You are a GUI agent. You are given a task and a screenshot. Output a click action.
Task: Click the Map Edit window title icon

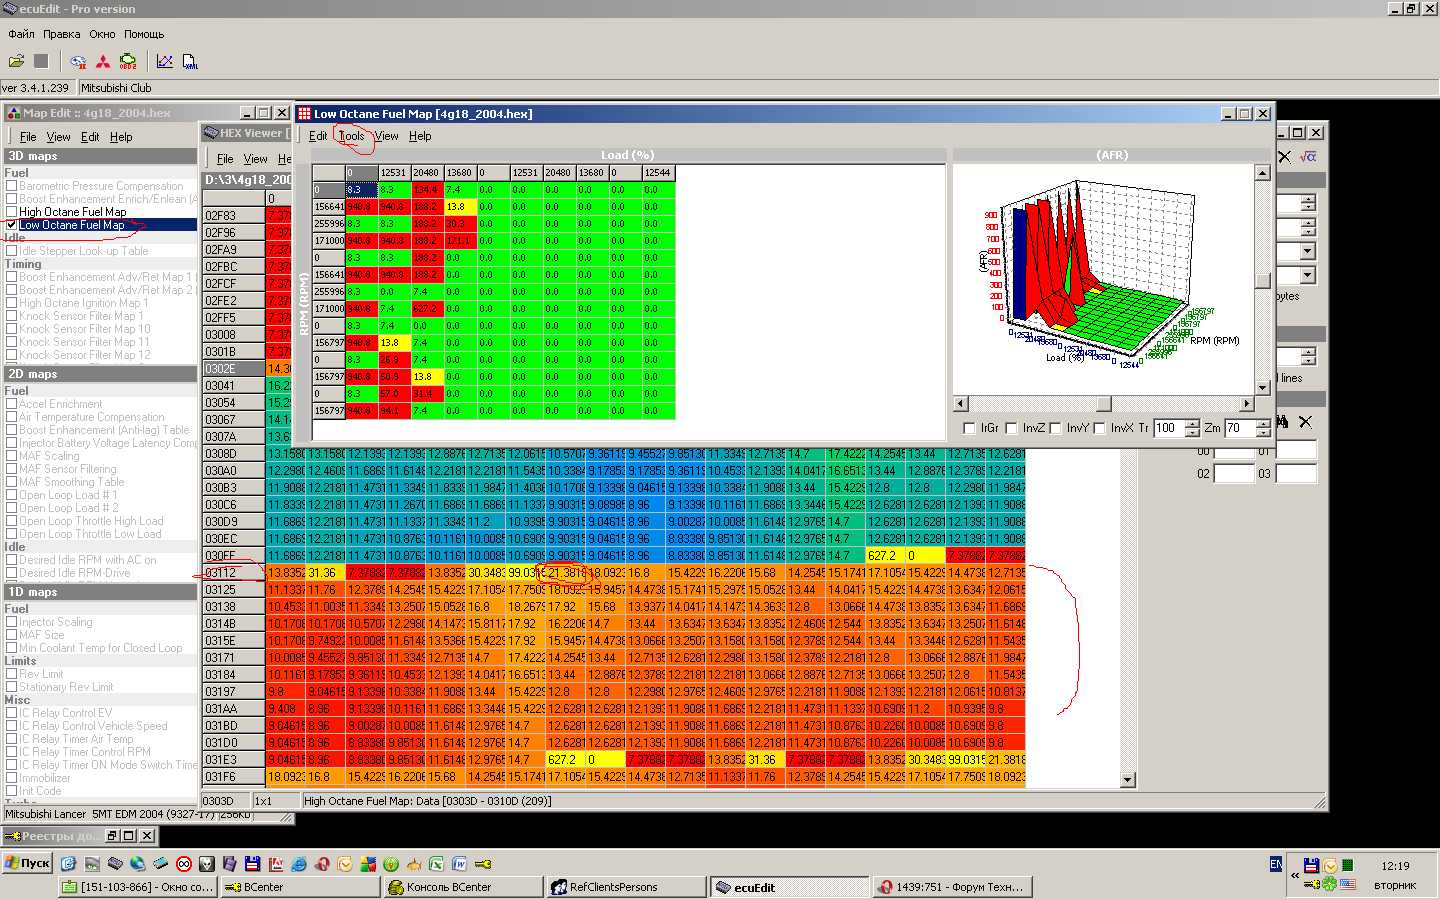14,113
